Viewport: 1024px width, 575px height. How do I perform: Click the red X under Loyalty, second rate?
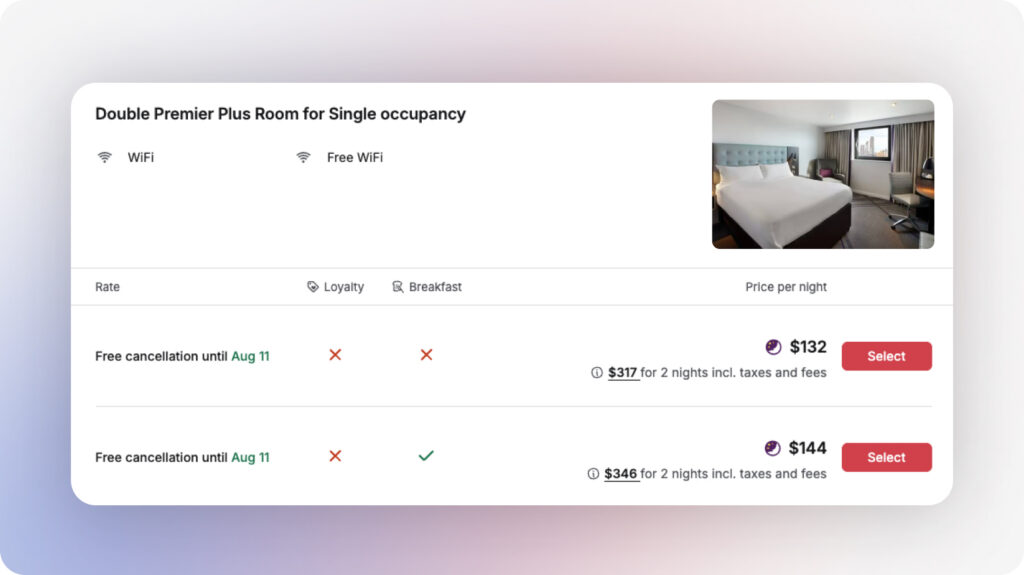[335, 456]
